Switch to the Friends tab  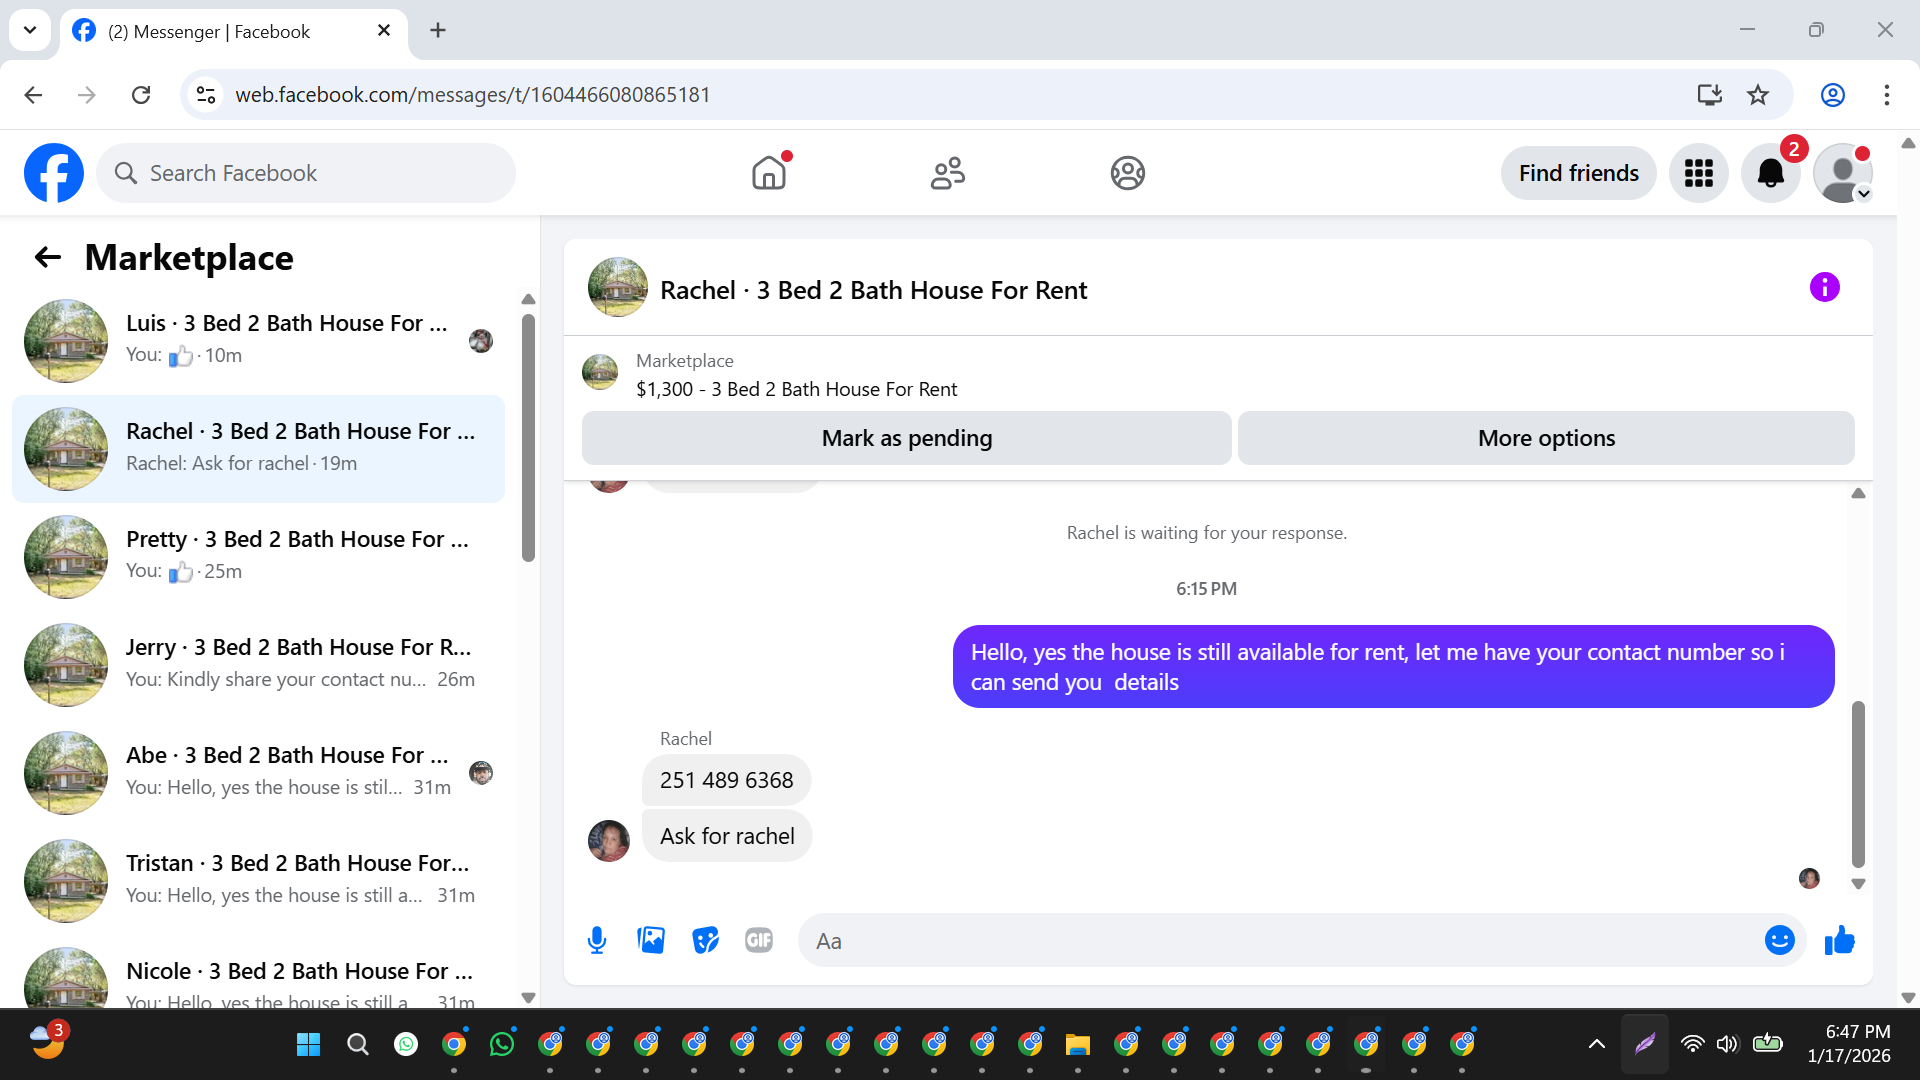[947, 173]
